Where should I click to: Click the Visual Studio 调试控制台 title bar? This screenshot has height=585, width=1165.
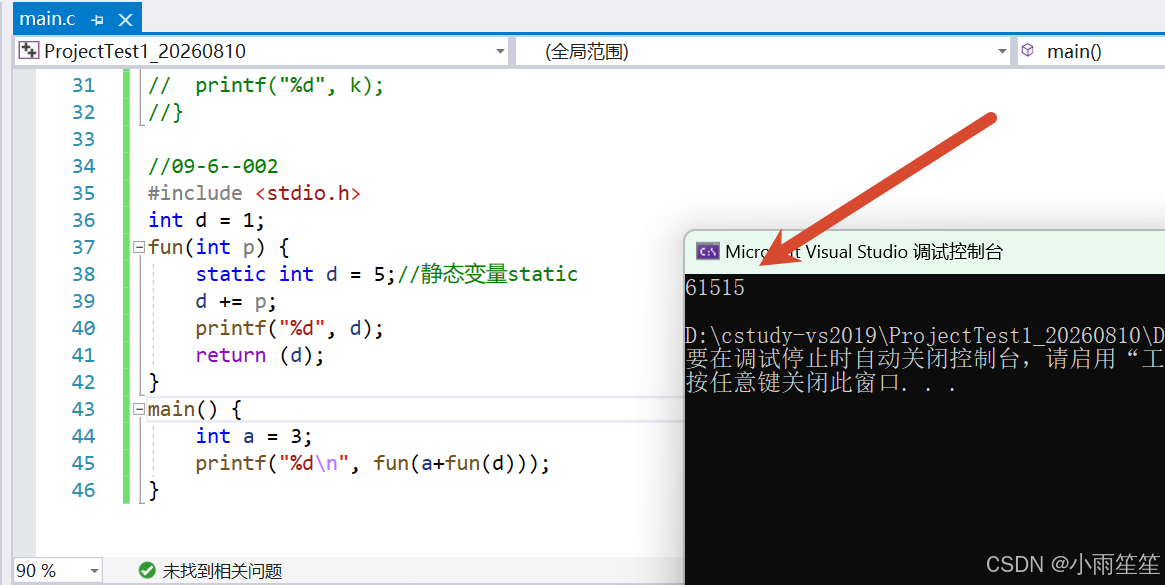(924, 251)
